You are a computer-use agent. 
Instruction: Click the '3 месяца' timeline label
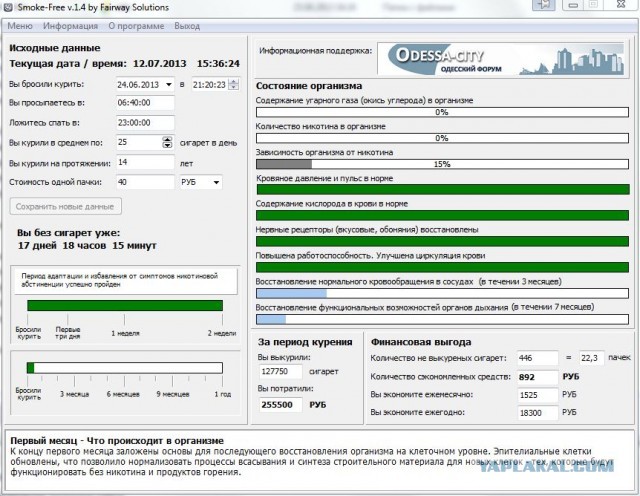point(74,394)
